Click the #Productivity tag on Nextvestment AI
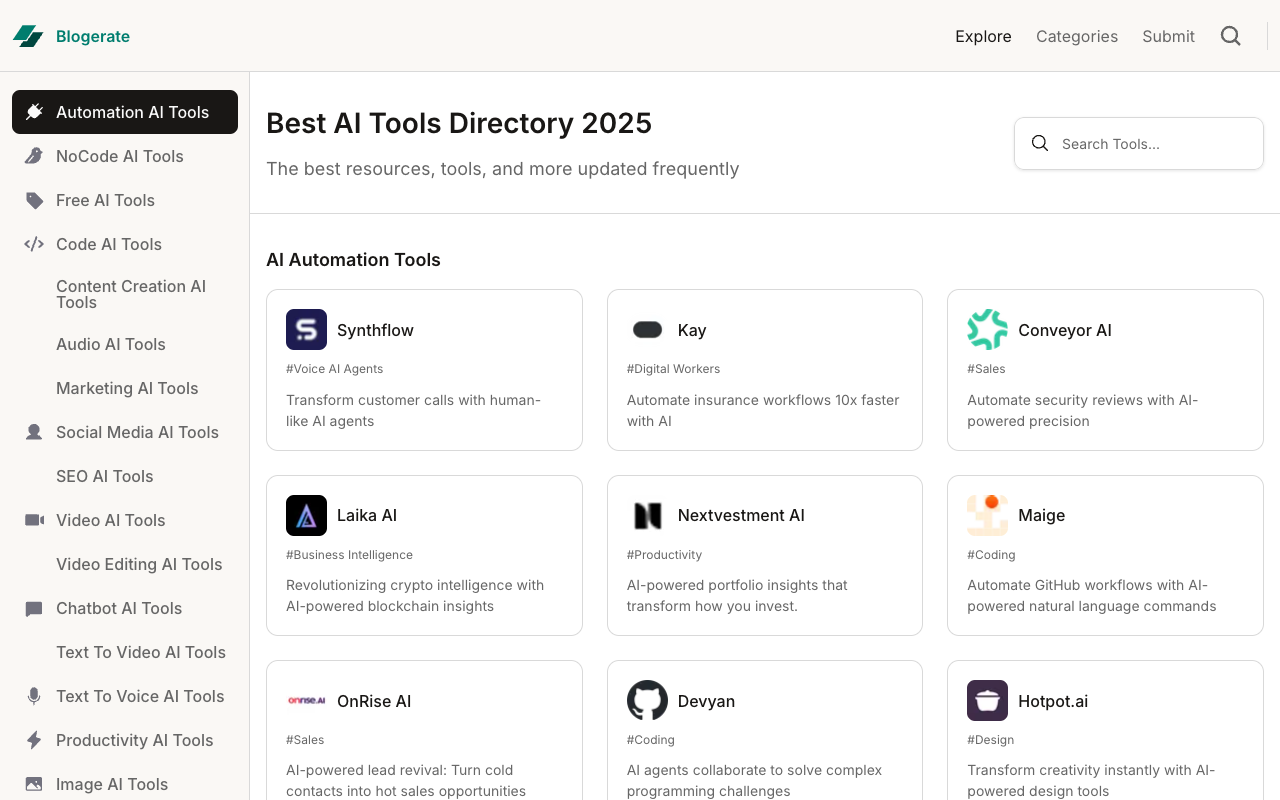 pyautogui.click(x=664, y=555)
